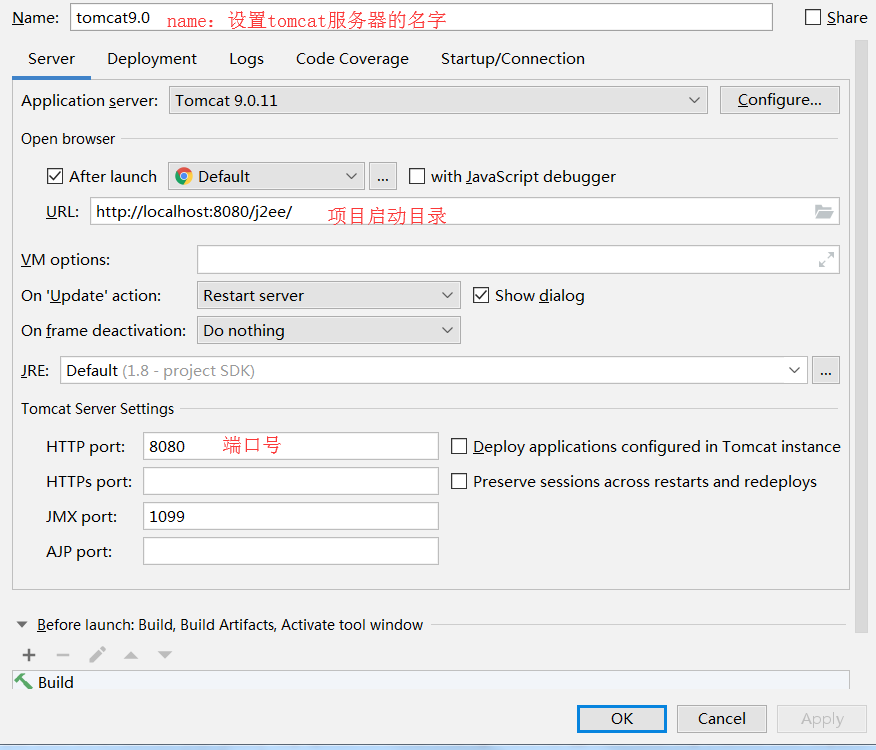This screenshot has height=750, width=876.
Task: Click the Chrome icon in browser selector
Action: click(184, 177)
